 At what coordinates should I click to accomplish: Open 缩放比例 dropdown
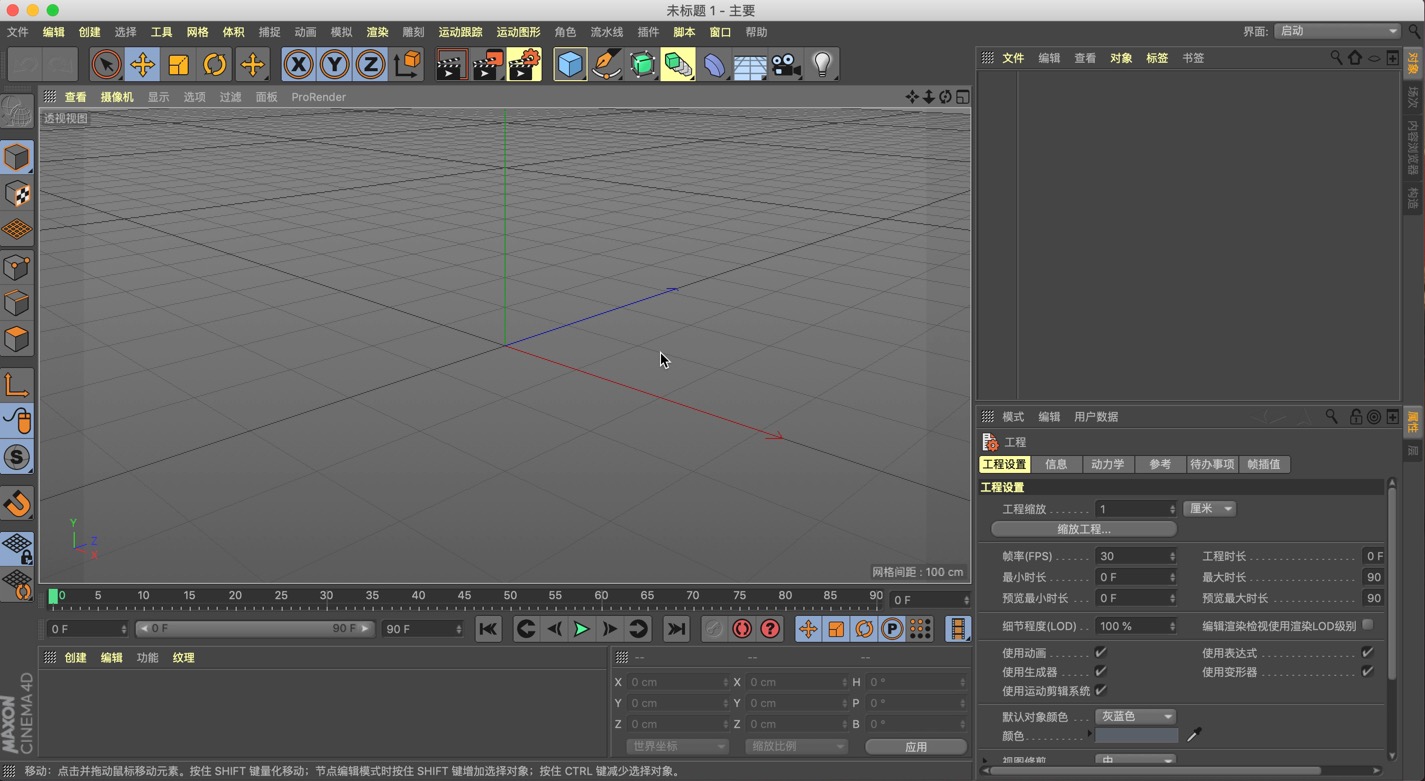tap(796, 746)
